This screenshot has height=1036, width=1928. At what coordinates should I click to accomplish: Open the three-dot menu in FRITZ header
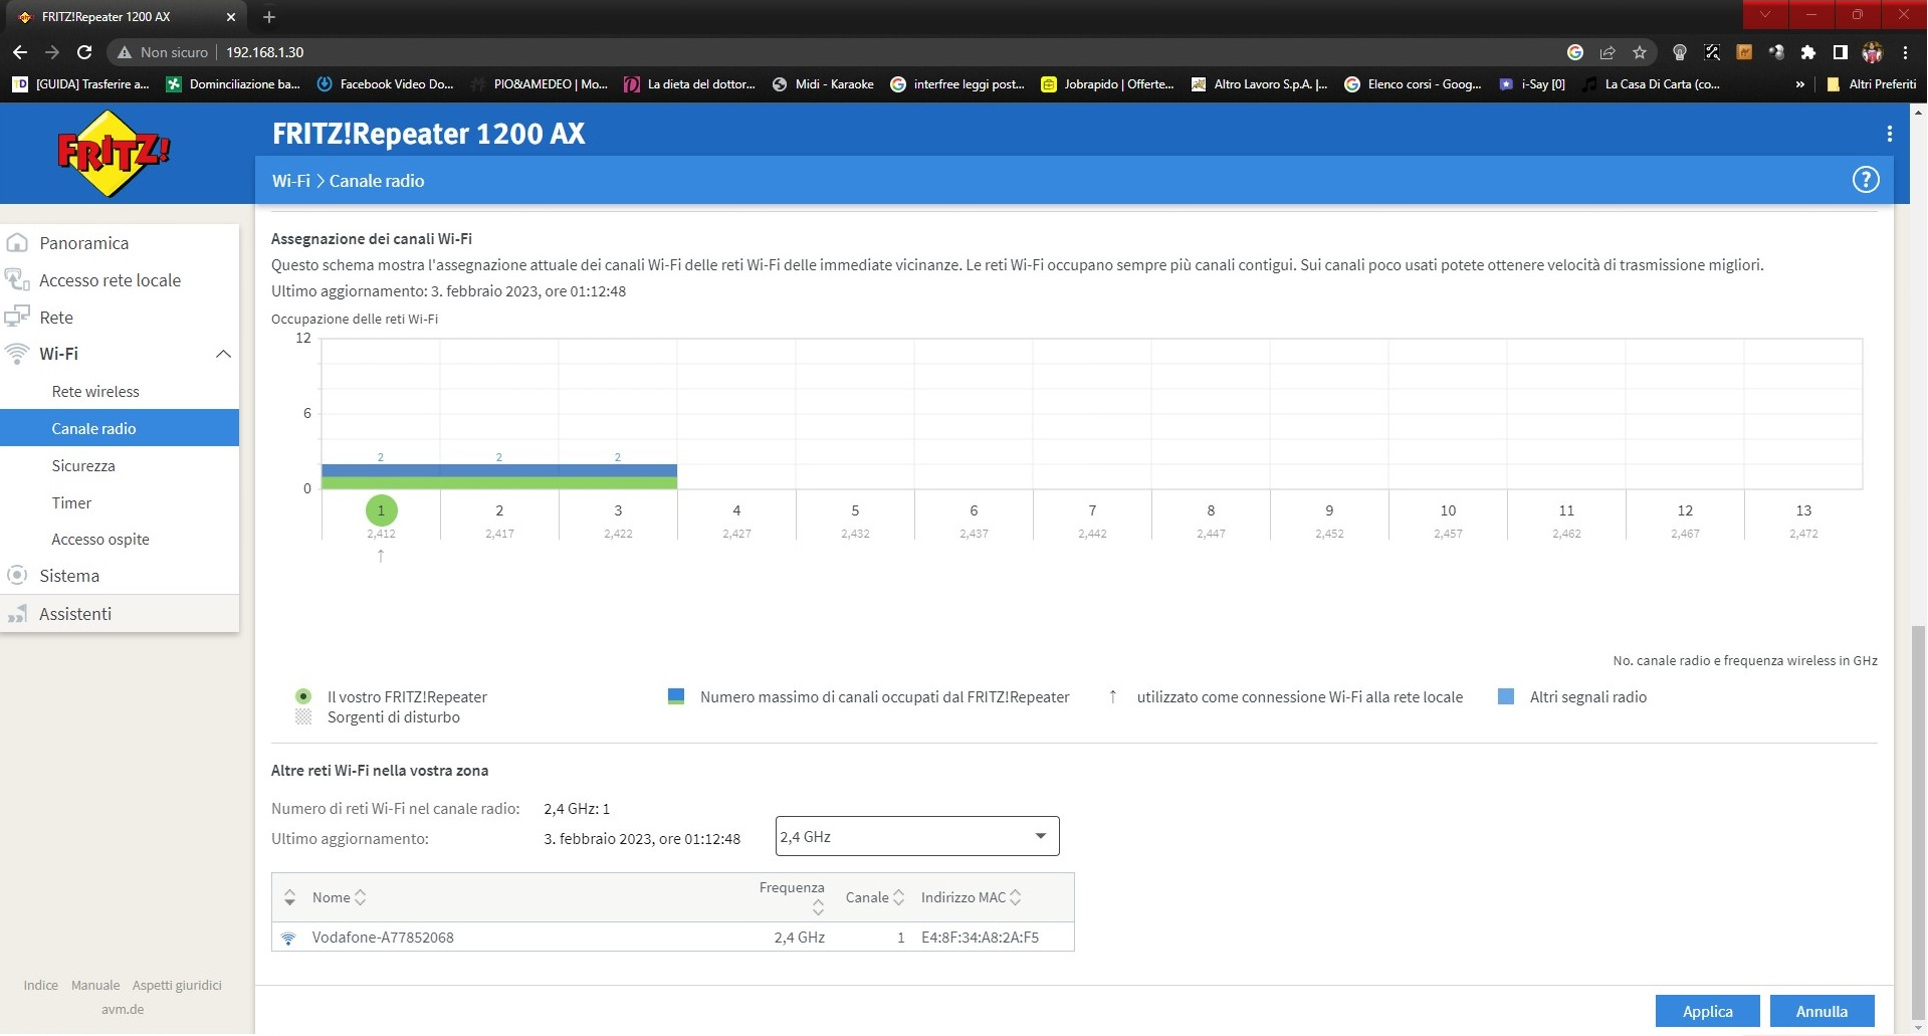coord(1889,134)
